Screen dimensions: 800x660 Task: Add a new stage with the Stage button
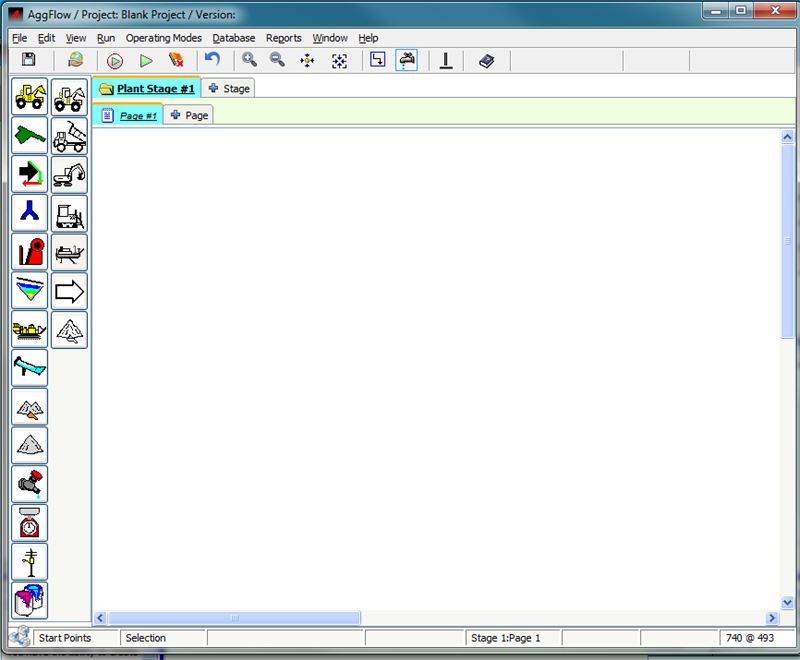229,89
